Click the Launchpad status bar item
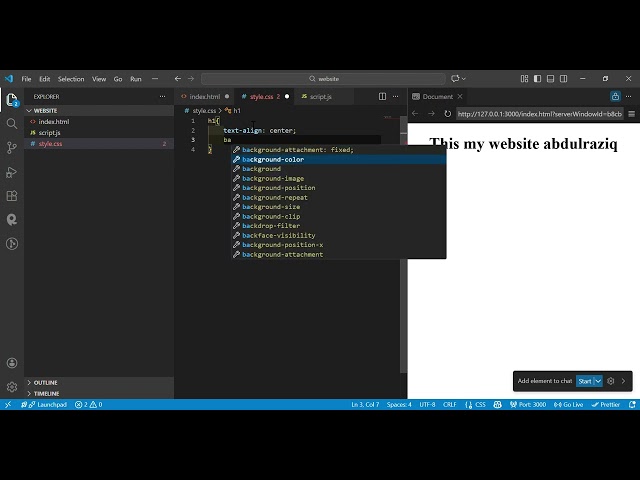This screenshot has height=480, width=640. (x=44, y=404)
